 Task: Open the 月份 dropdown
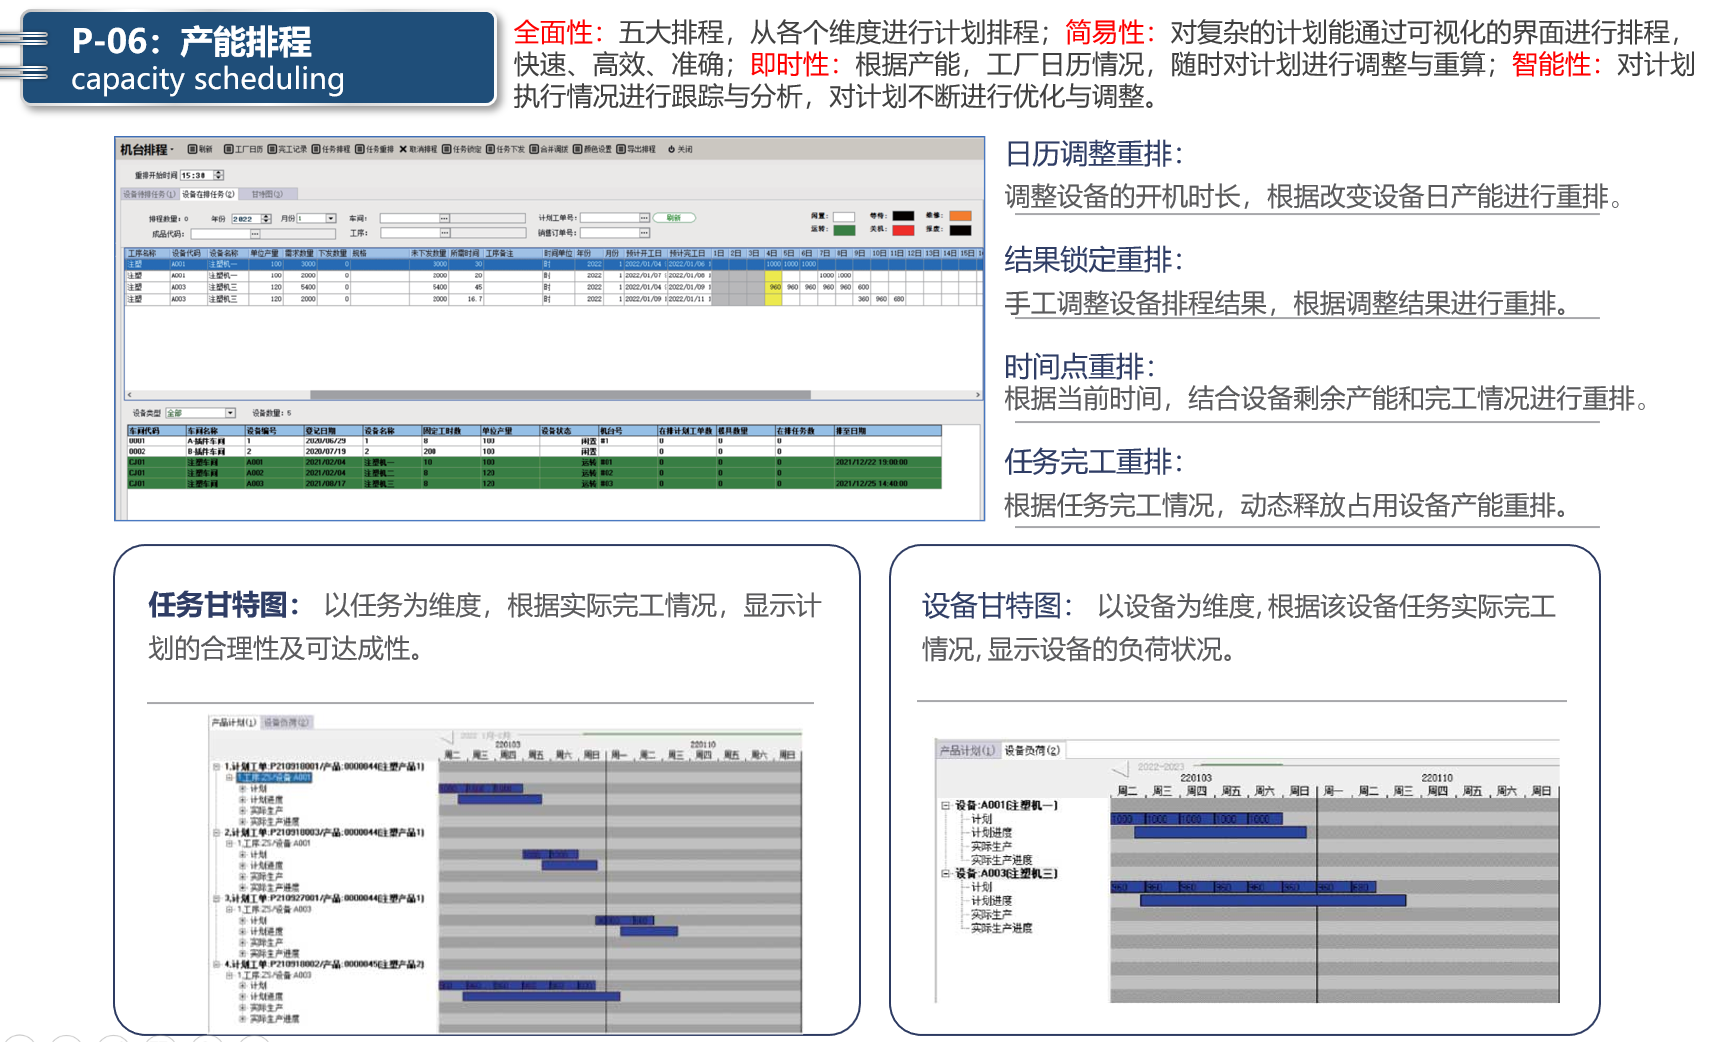click(x=330, y=219)
